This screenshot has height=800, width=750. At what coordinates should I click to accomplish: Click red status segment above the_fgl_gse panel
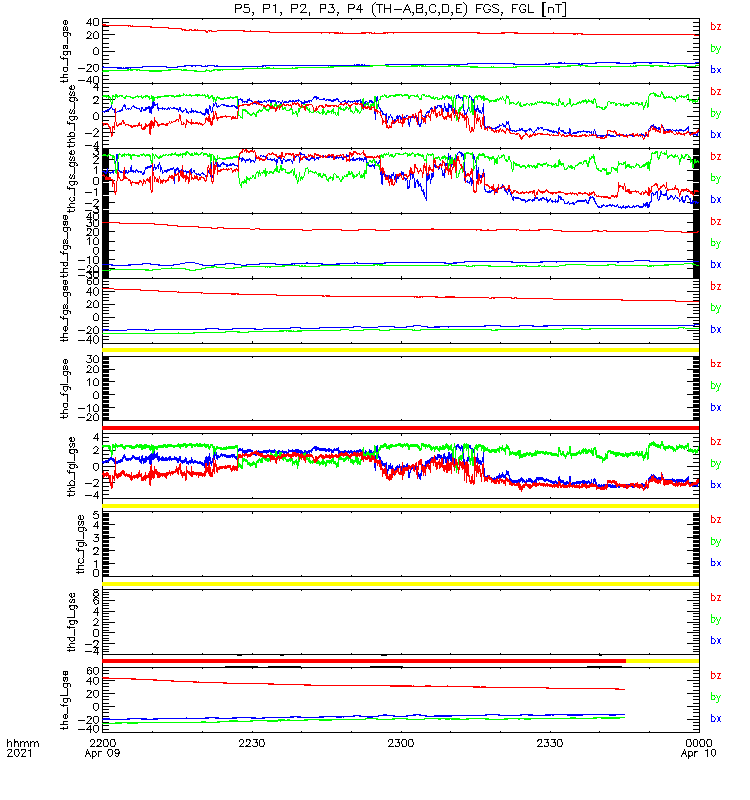tap(364, 661)
